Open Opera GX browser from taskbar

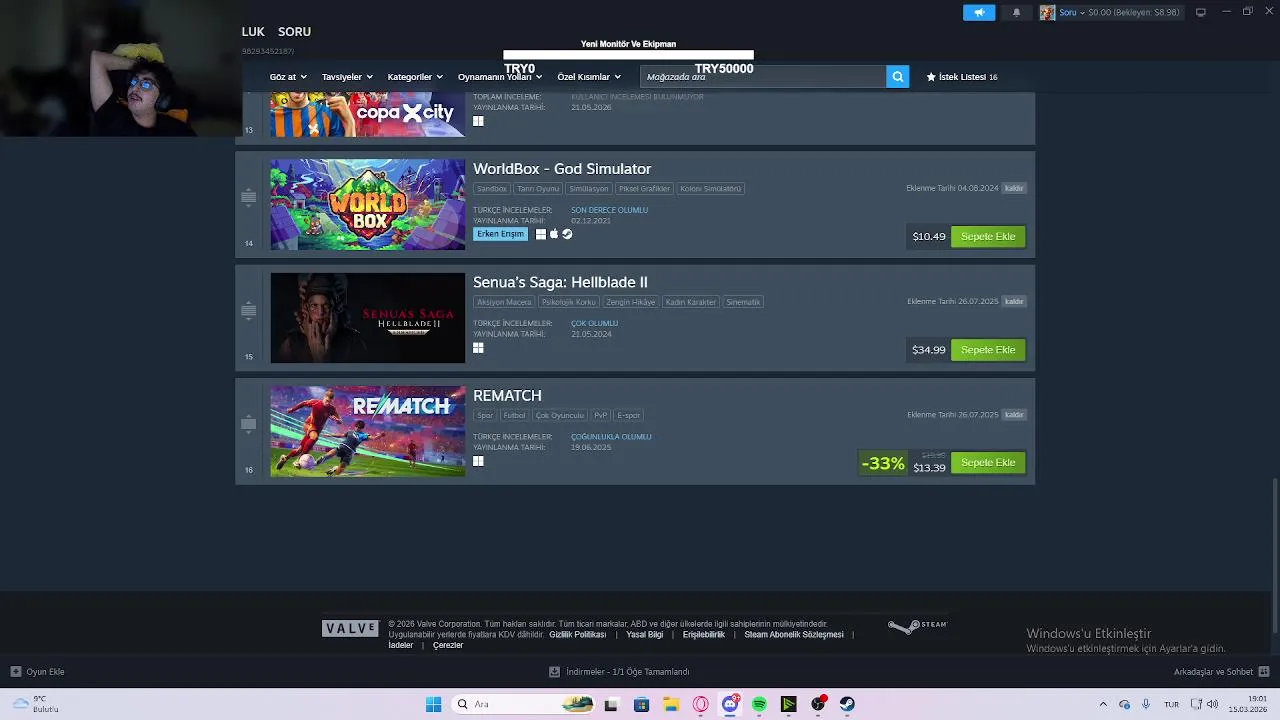tap(700, 704)
